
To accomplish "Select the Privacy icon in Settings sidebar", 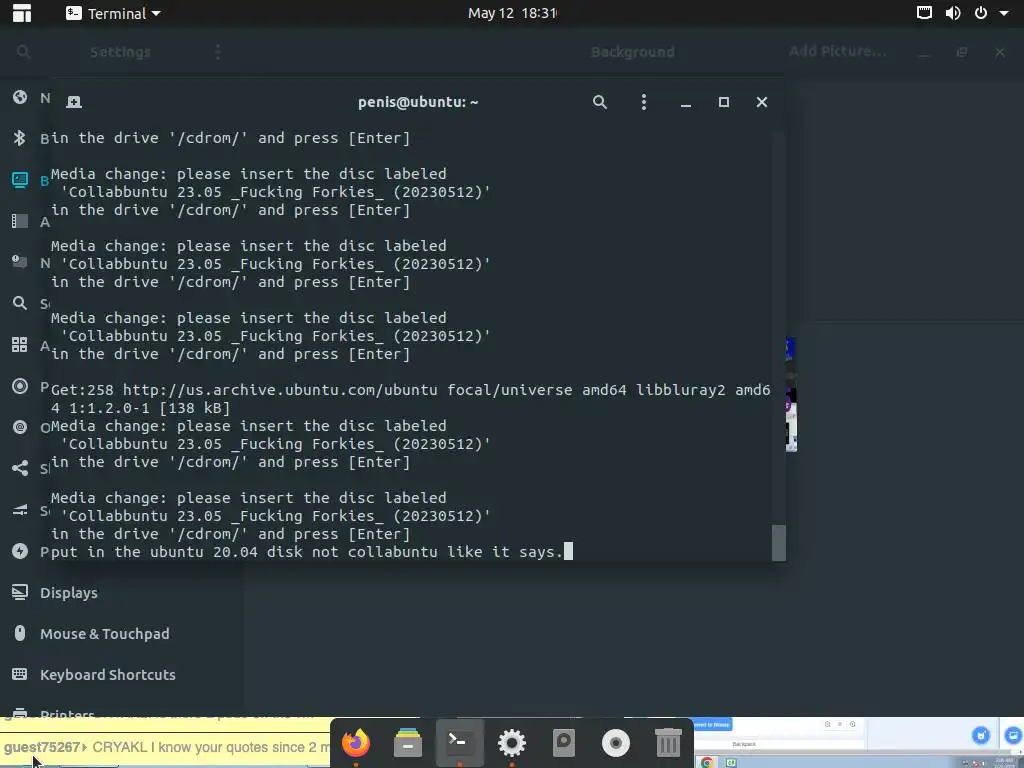I will coord(20,386).
